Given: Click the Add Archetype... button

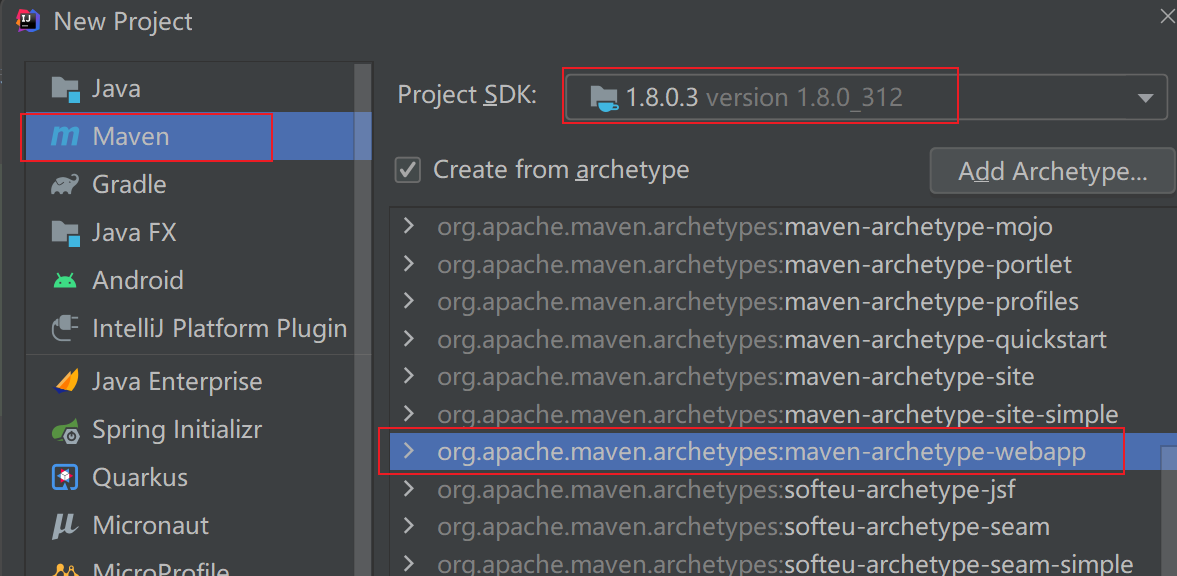Looking at the screenshot, I should (1052, 171).
